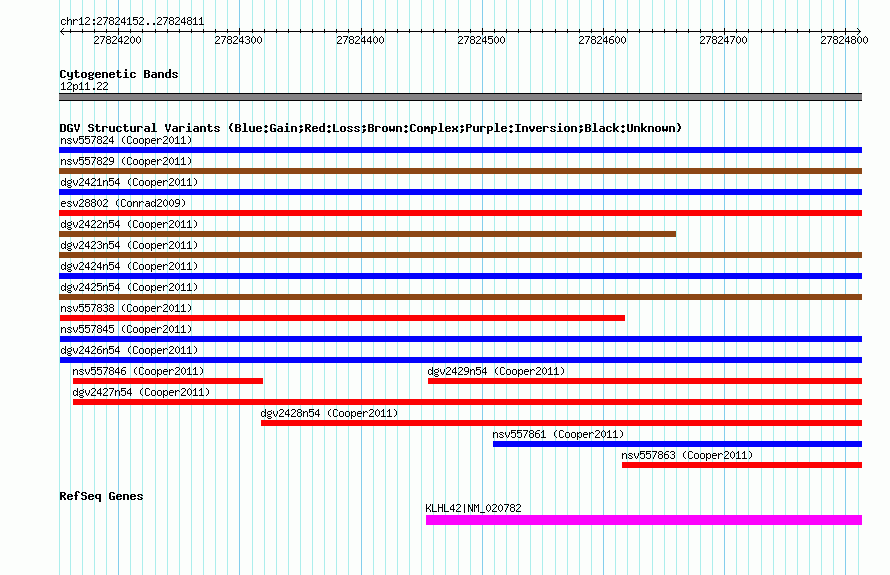Click ruler position 27824500
Screen dimensions: 890x575
point(481,40)
